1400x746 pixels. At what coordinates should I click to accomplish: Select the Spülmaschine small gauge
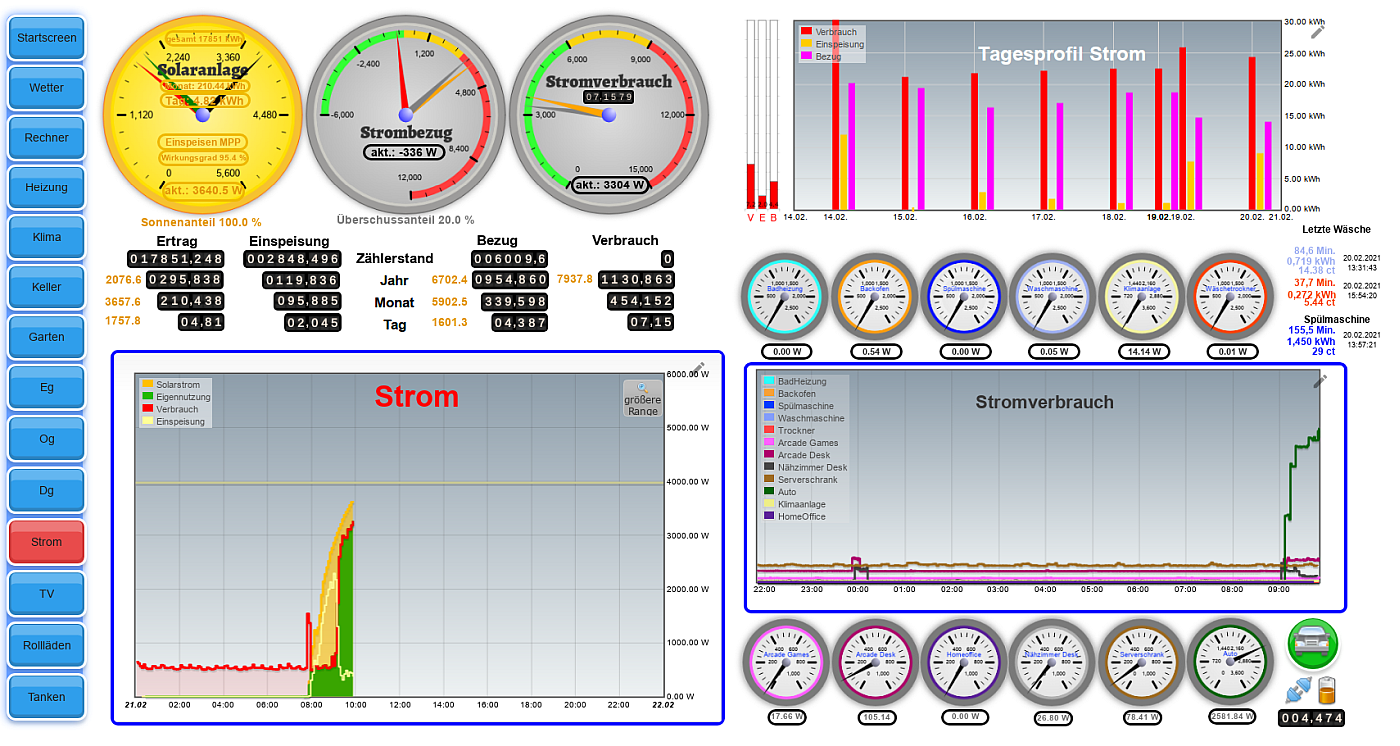(964, 296)
